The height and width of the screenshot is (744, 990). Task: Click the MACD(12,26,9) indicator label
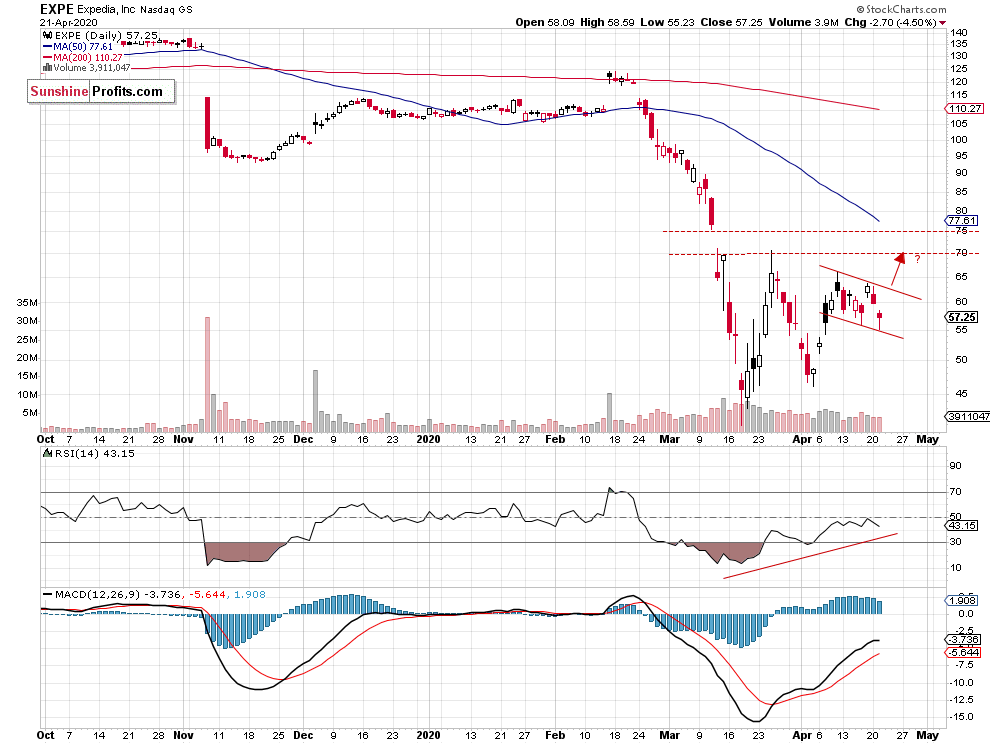click(98, 594)
